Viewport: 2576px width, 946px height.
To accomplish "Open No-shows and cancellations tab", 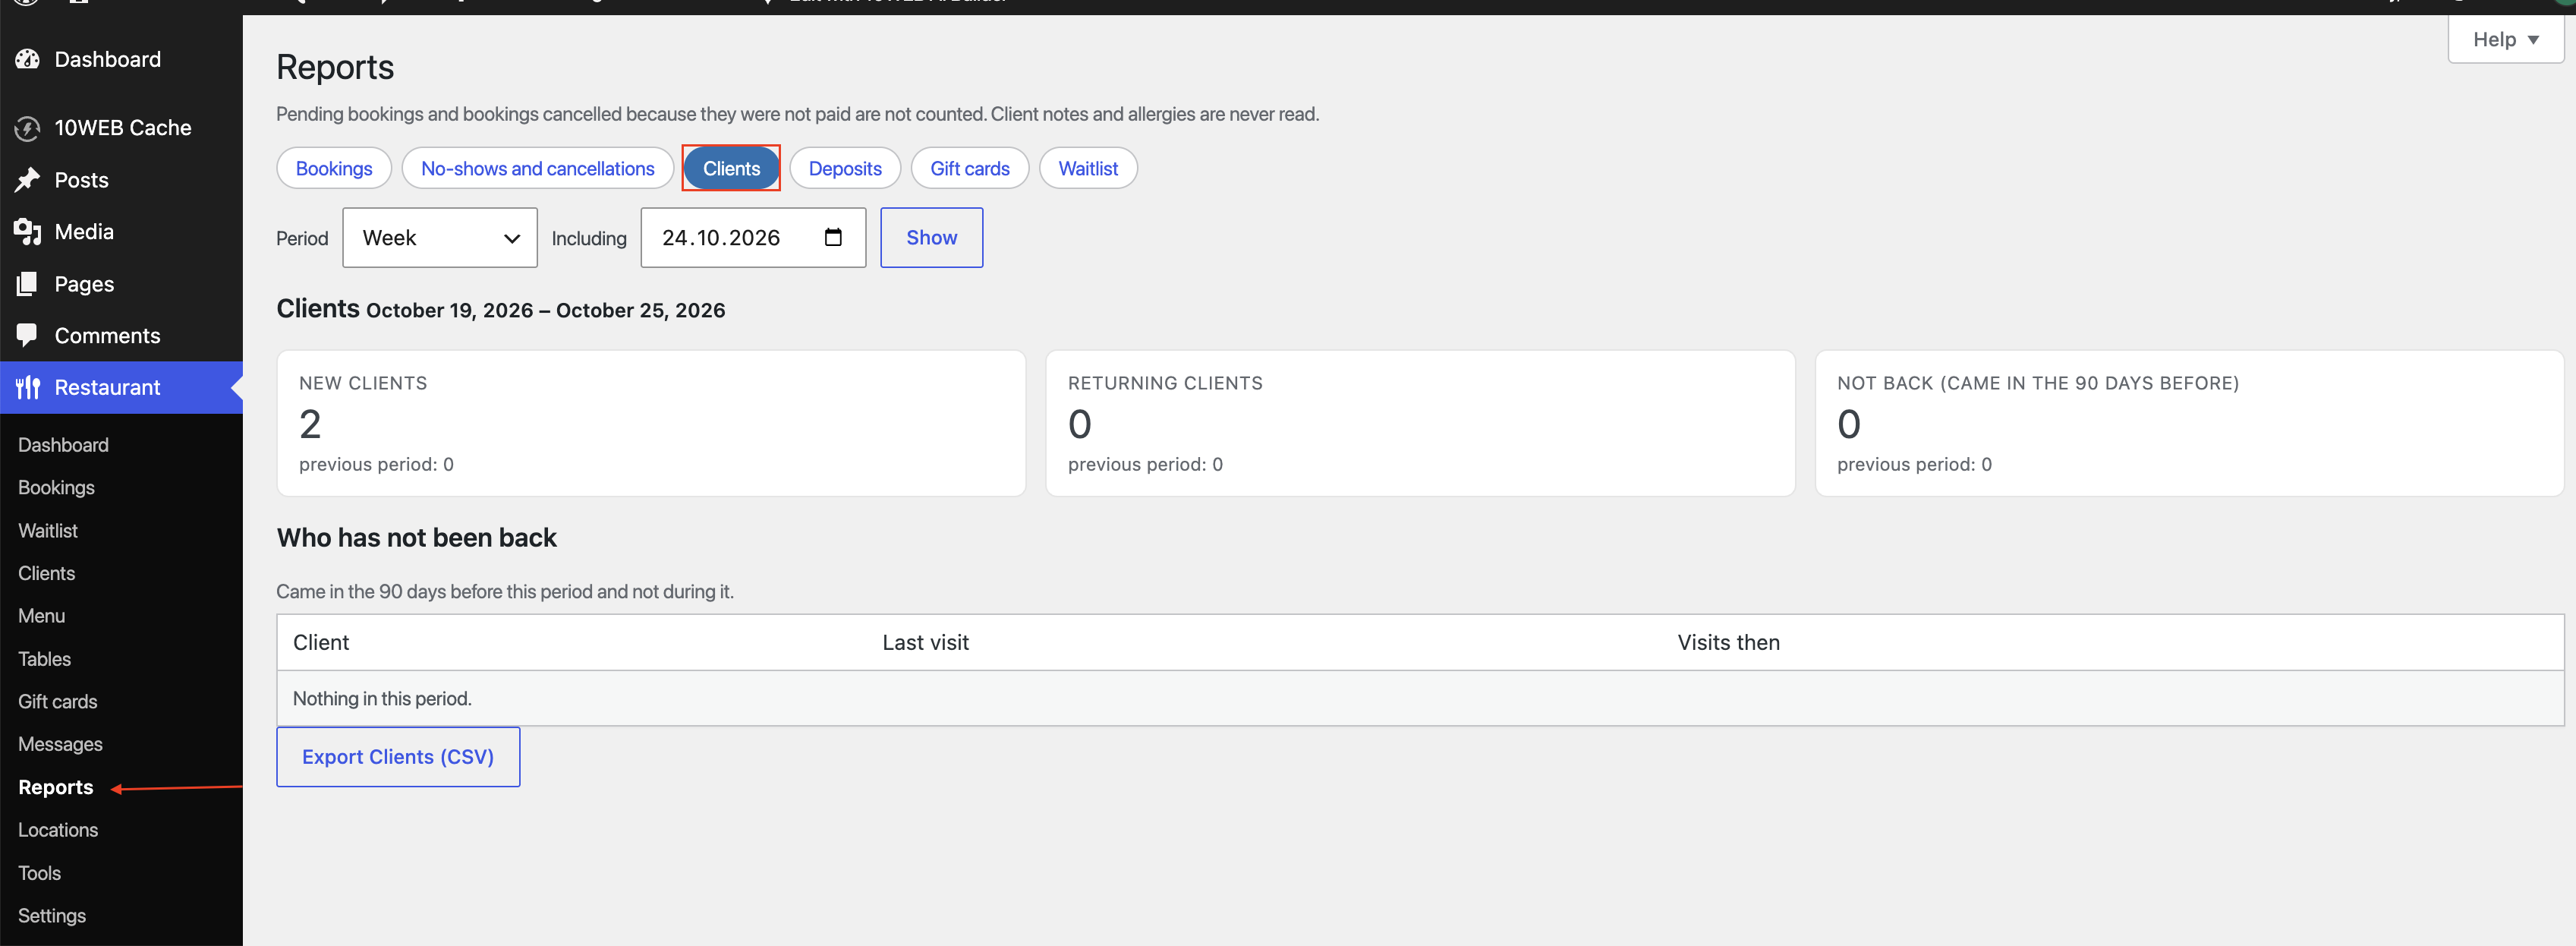I will click(x=538, y=168).
